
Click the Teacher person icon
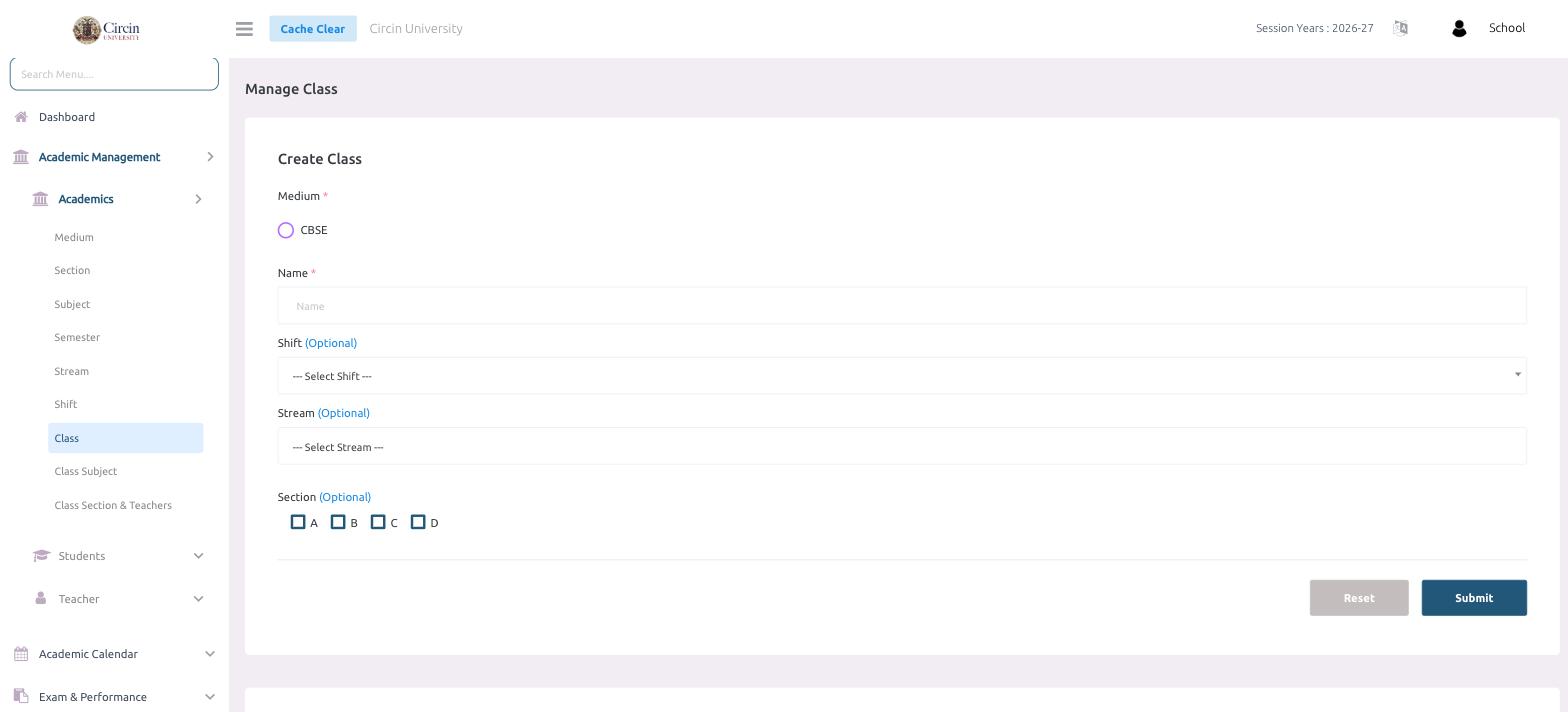[40, 598]
